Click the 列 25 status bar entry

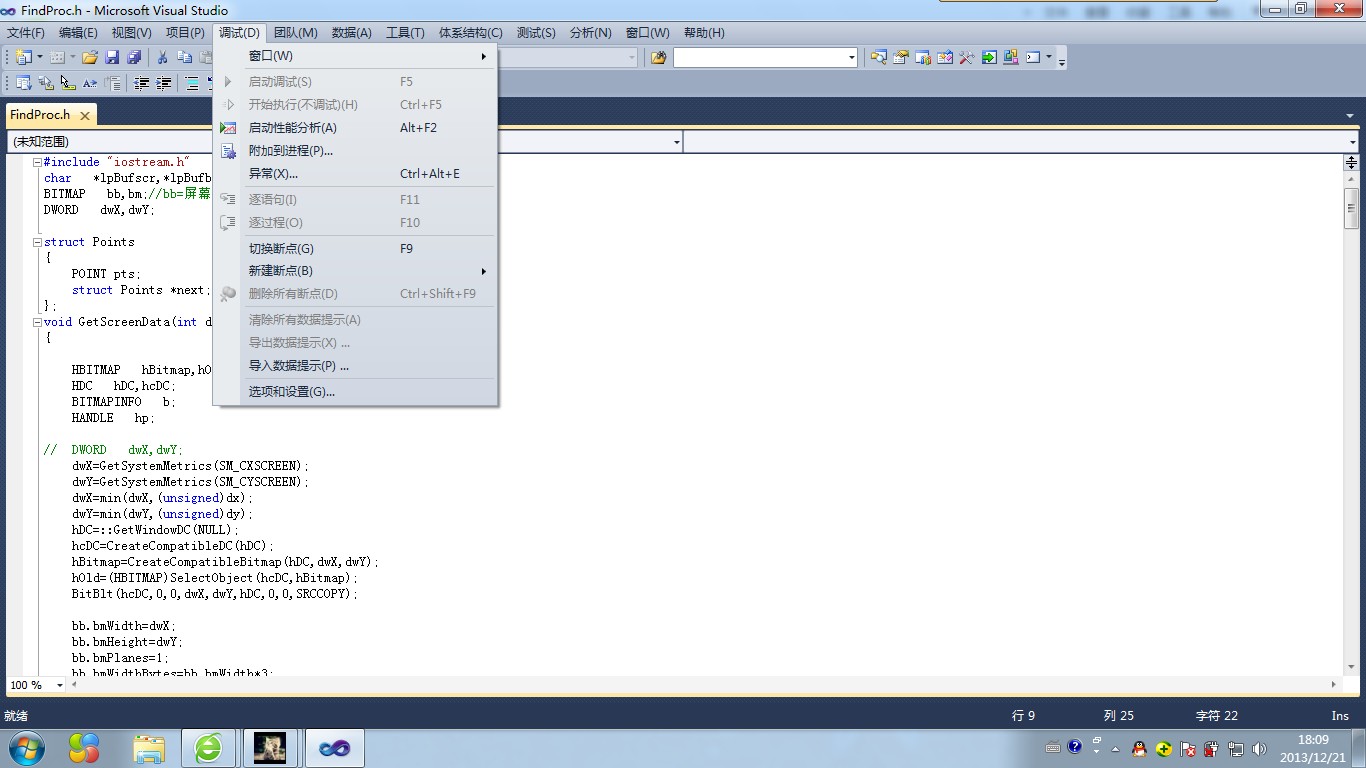pyautogui.click(x=1118, y=716)
